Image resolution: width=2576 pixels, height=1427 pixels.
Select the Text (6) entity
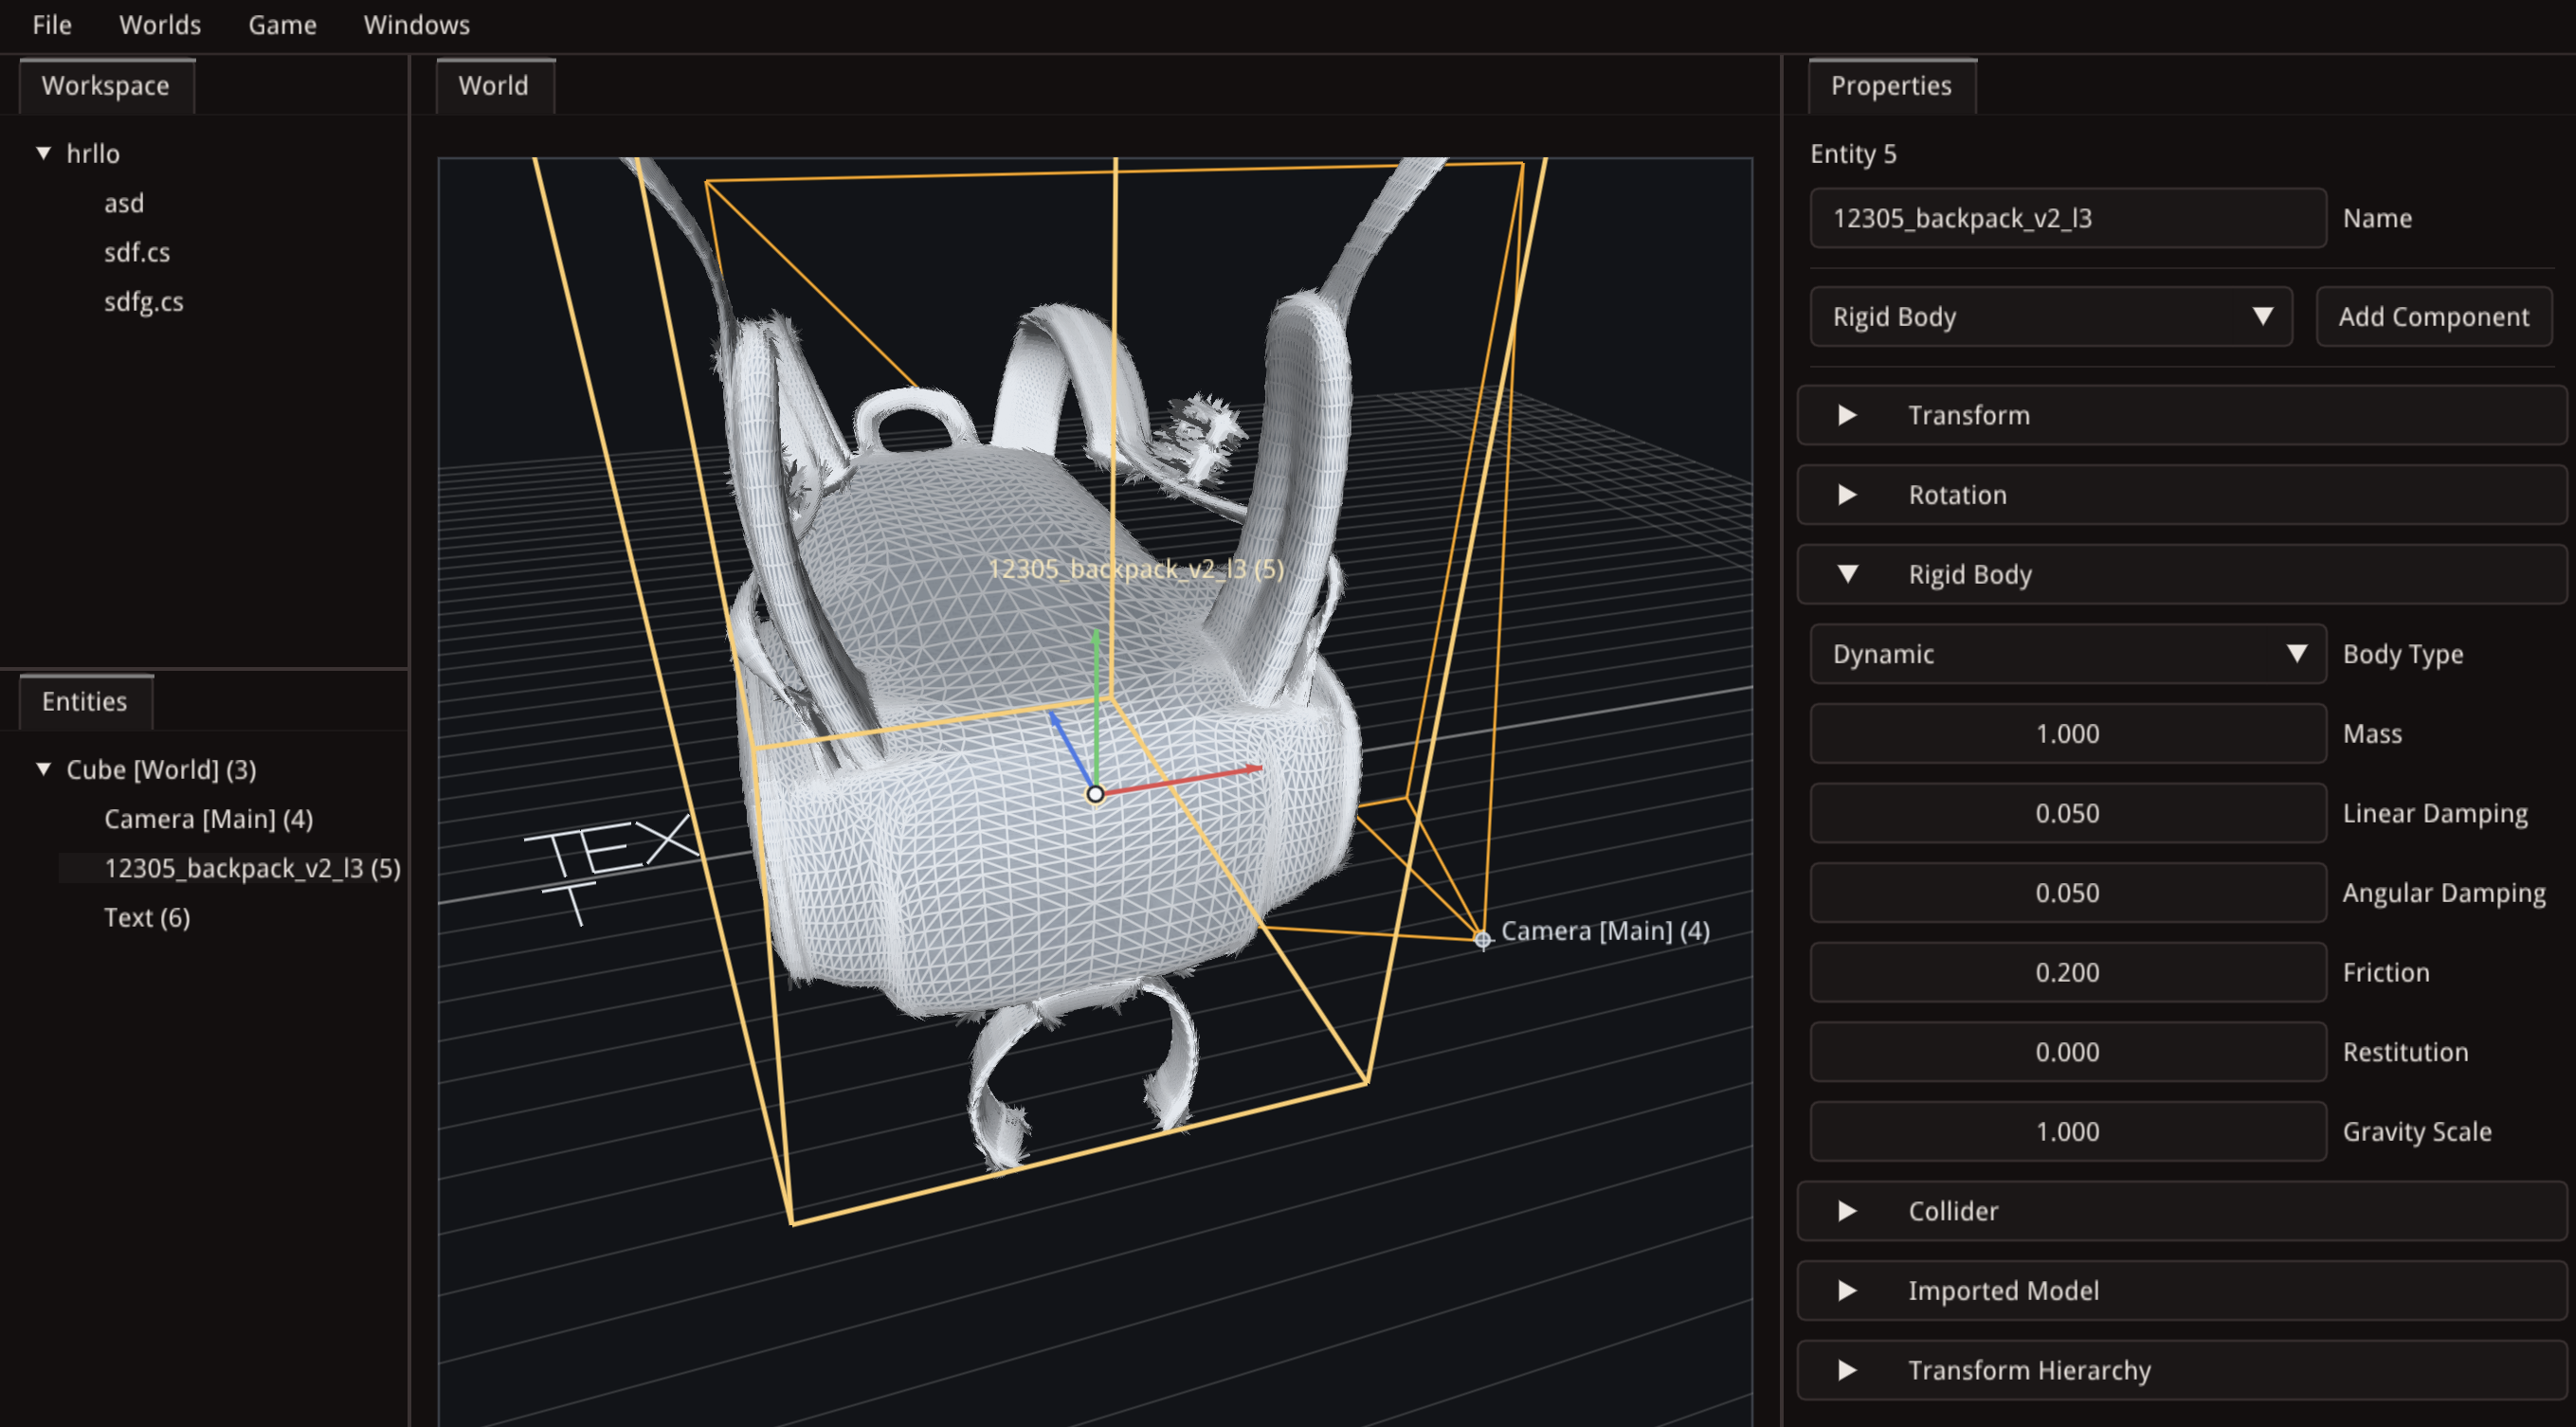[147, 917]
